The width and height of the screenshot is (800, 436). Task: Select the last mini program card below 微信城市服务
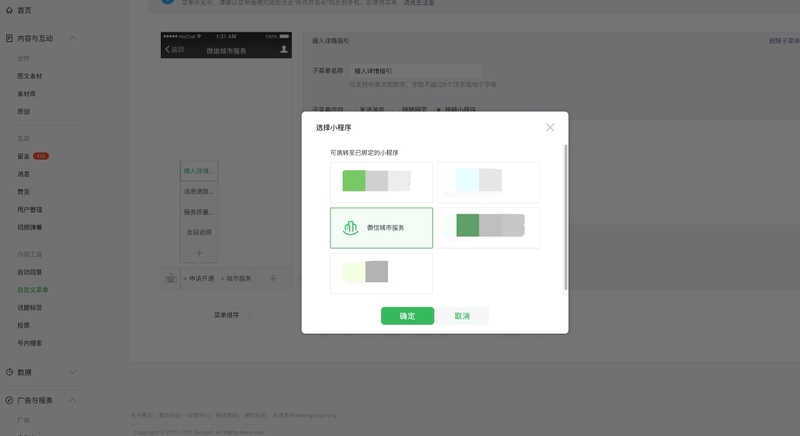tap(381, 273)
